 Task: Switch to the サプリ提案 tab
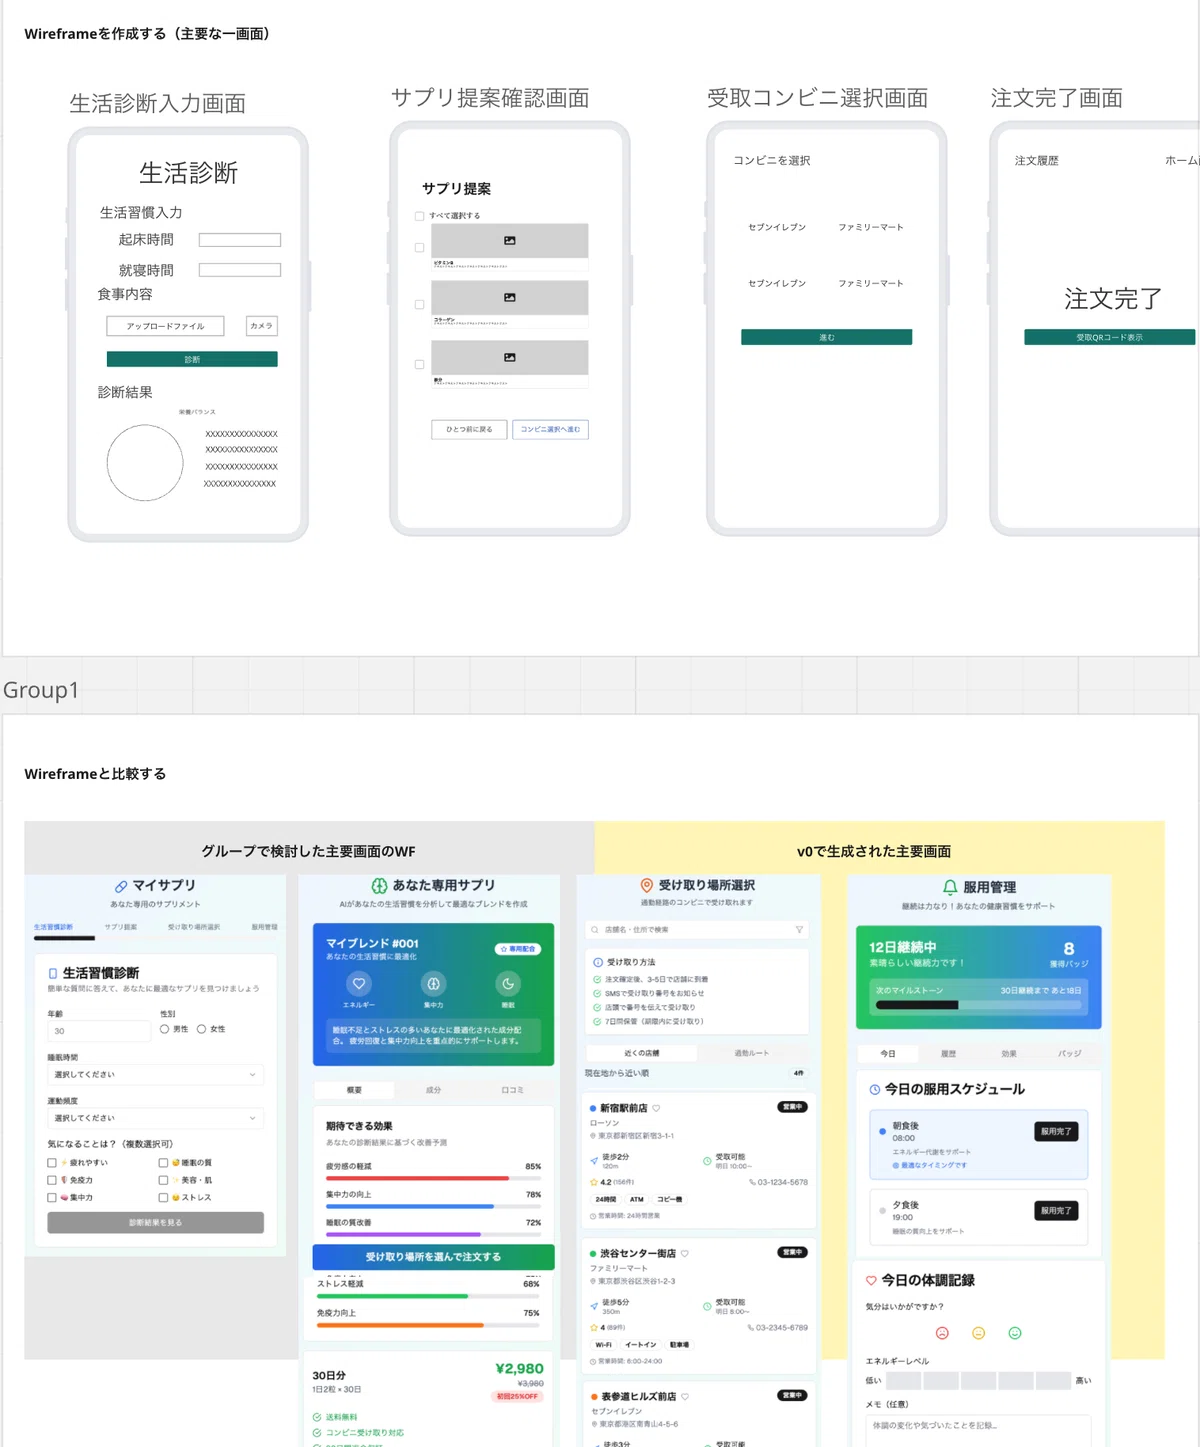pos(121,927)
